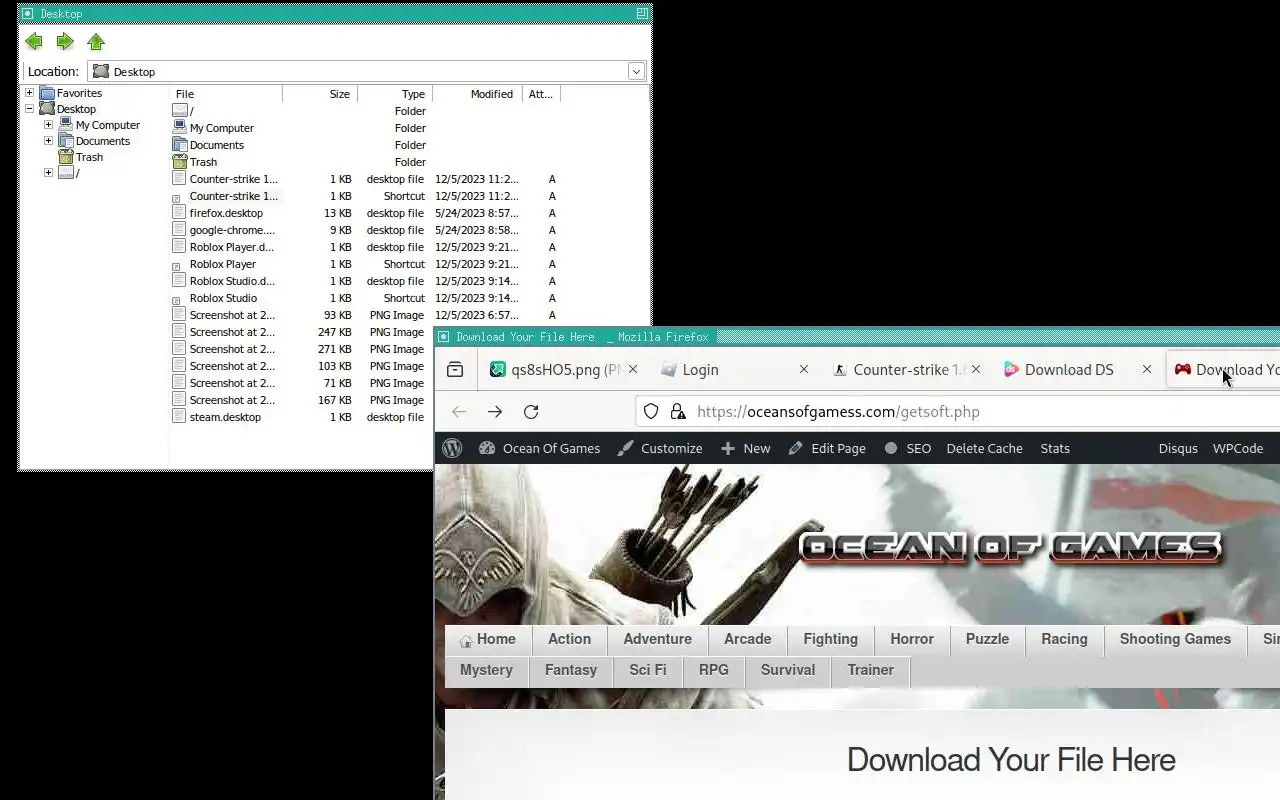This screenshot has height=800, width=1280.
Task: Select Roblox Studio shortcut entry
Action: pyautogui.click(x=223, y=298)
